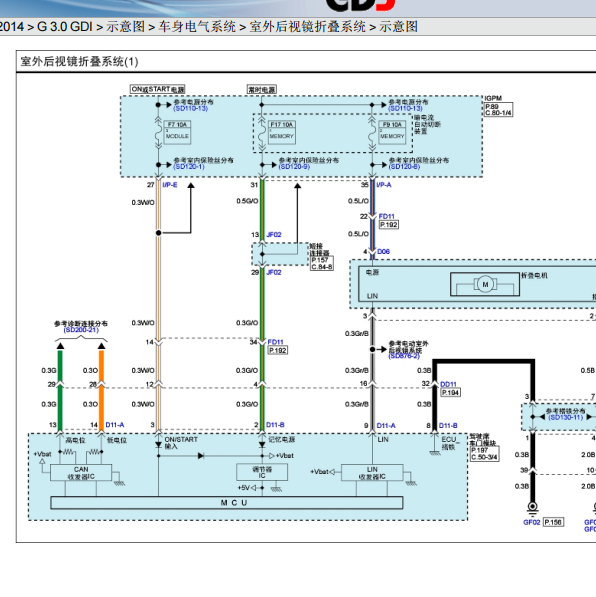Open the SD120-1 fuse distribution link
Image resolution: width=596 pixels, height=597 pixels.
pos(189,167)
